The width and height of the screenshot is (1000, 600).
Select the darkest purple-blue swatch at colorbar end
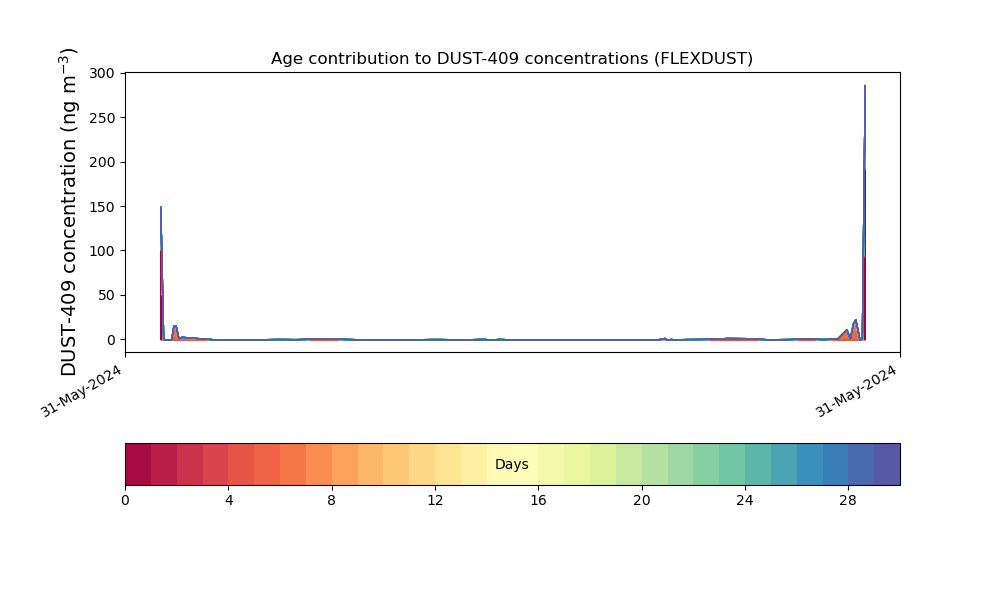coord(887,464)
